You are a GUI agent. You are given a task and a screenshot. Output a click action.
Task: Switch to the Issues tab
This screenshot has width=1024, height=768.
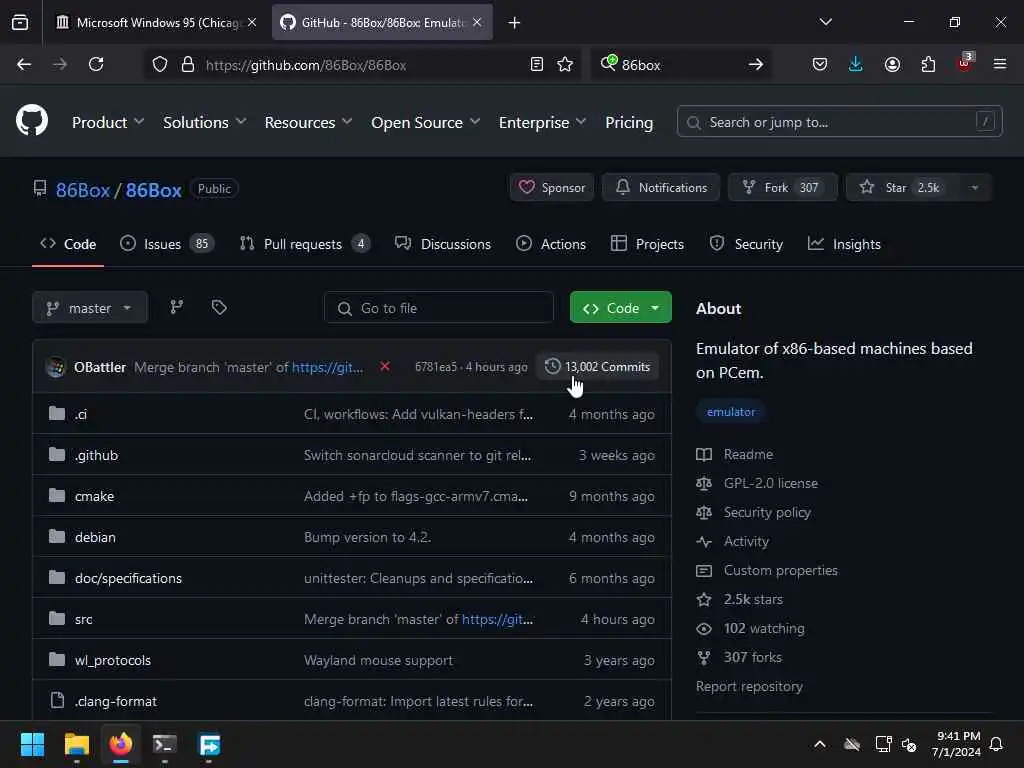[167, 244]
